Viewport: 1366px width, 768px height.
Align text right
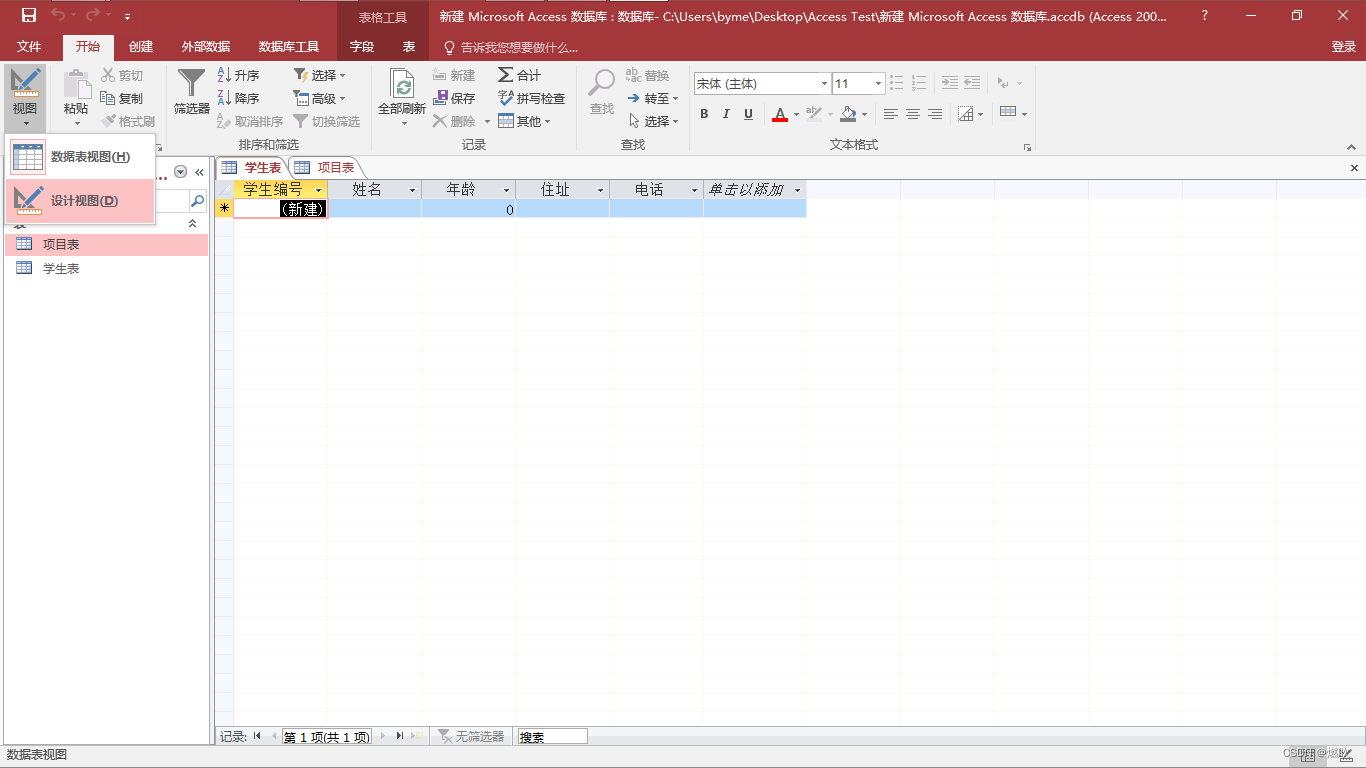click(934, 114)
